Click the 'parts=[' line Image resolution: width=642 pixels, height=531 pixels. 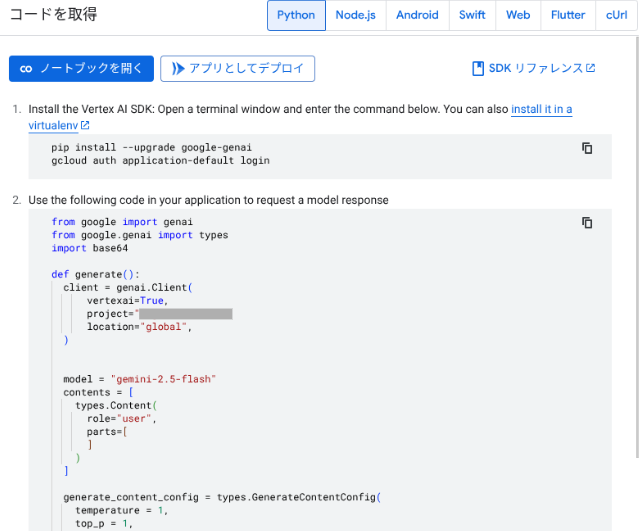pos(107,432)
